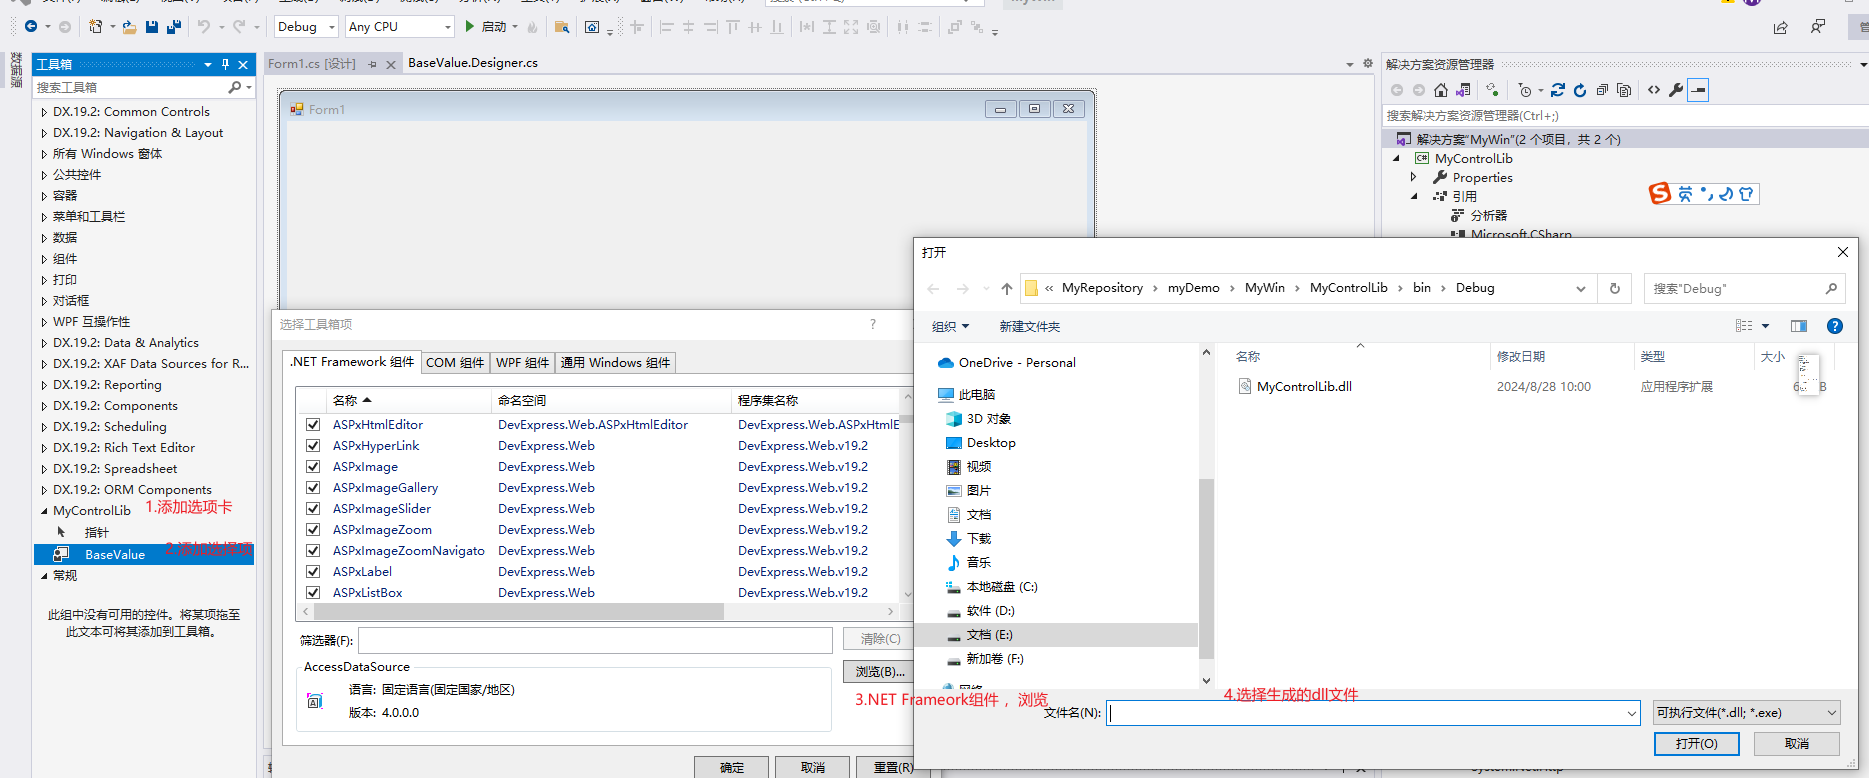Toggle the preview pane icon in Open dialog
This screenshot has height=778, width=1869.
tap(1799, 326)
